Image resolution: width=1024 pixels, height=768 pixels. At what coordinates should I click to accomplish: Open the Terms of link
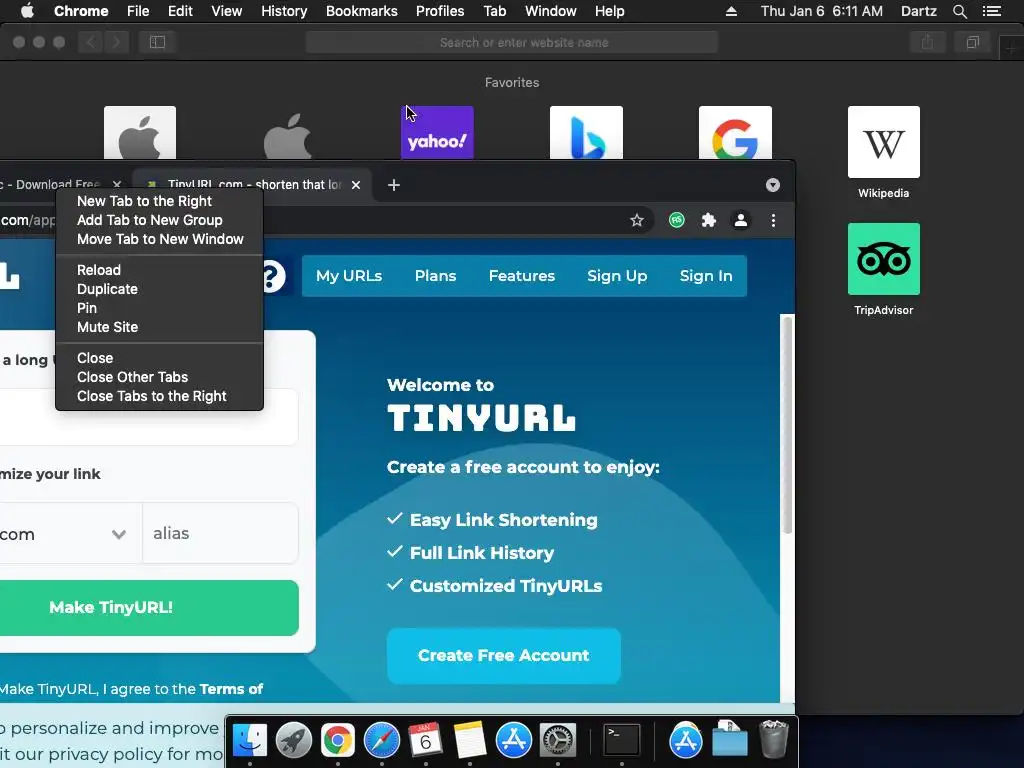[x=231, y=689]
